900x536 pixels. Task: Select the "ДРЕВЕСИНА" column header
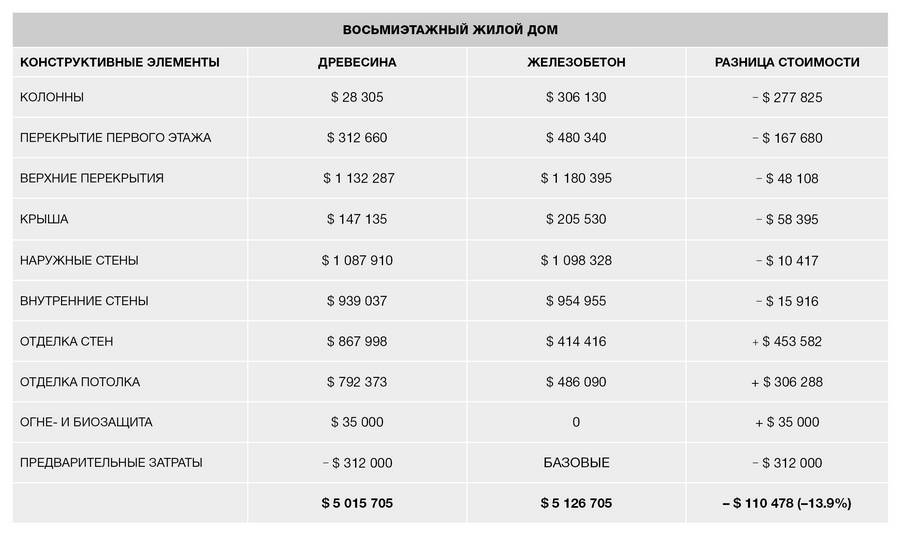pos(357,62)
